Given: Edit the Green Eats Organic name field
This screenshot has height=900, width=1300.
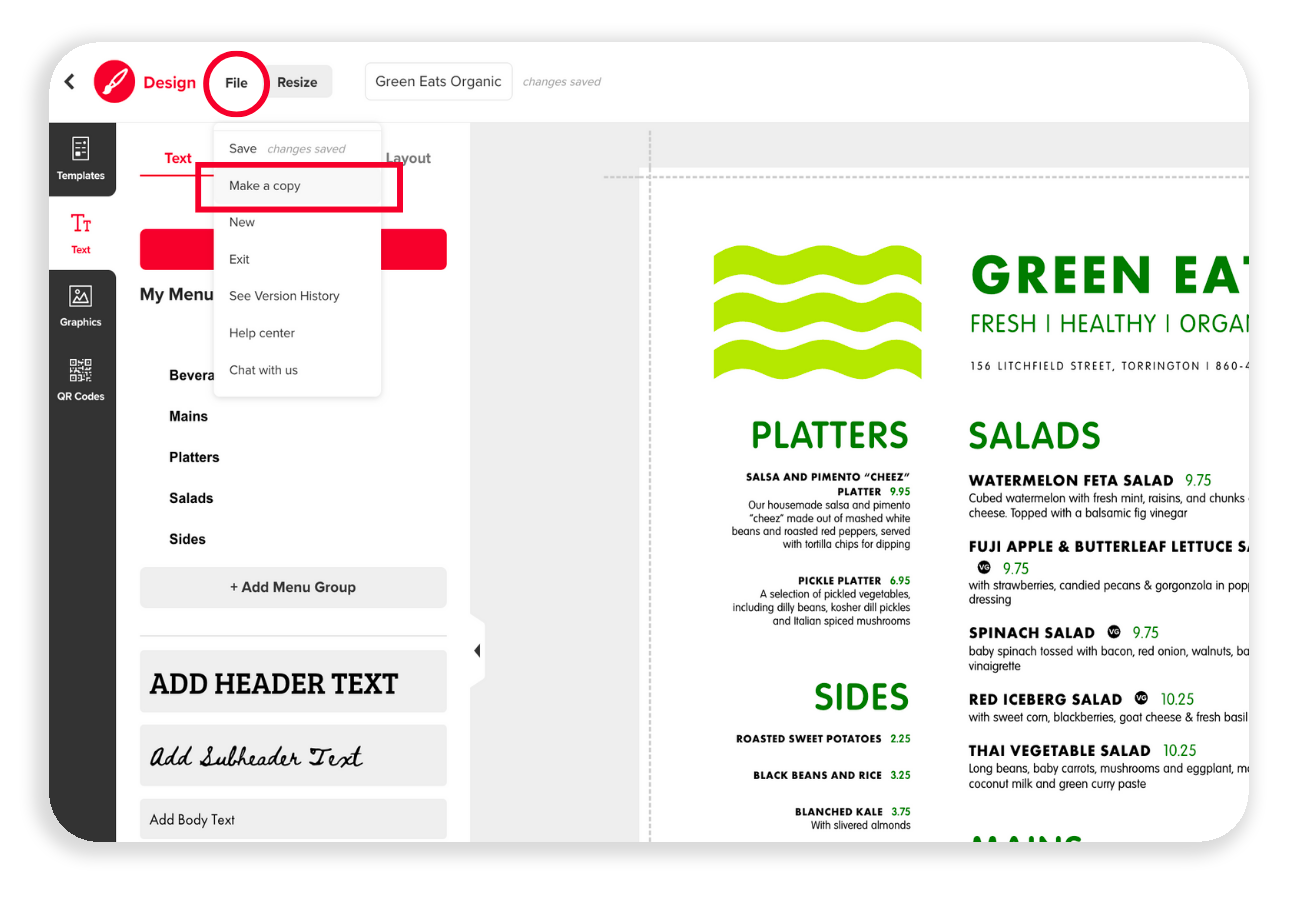Looking at the screenshot, I should 438,82.
